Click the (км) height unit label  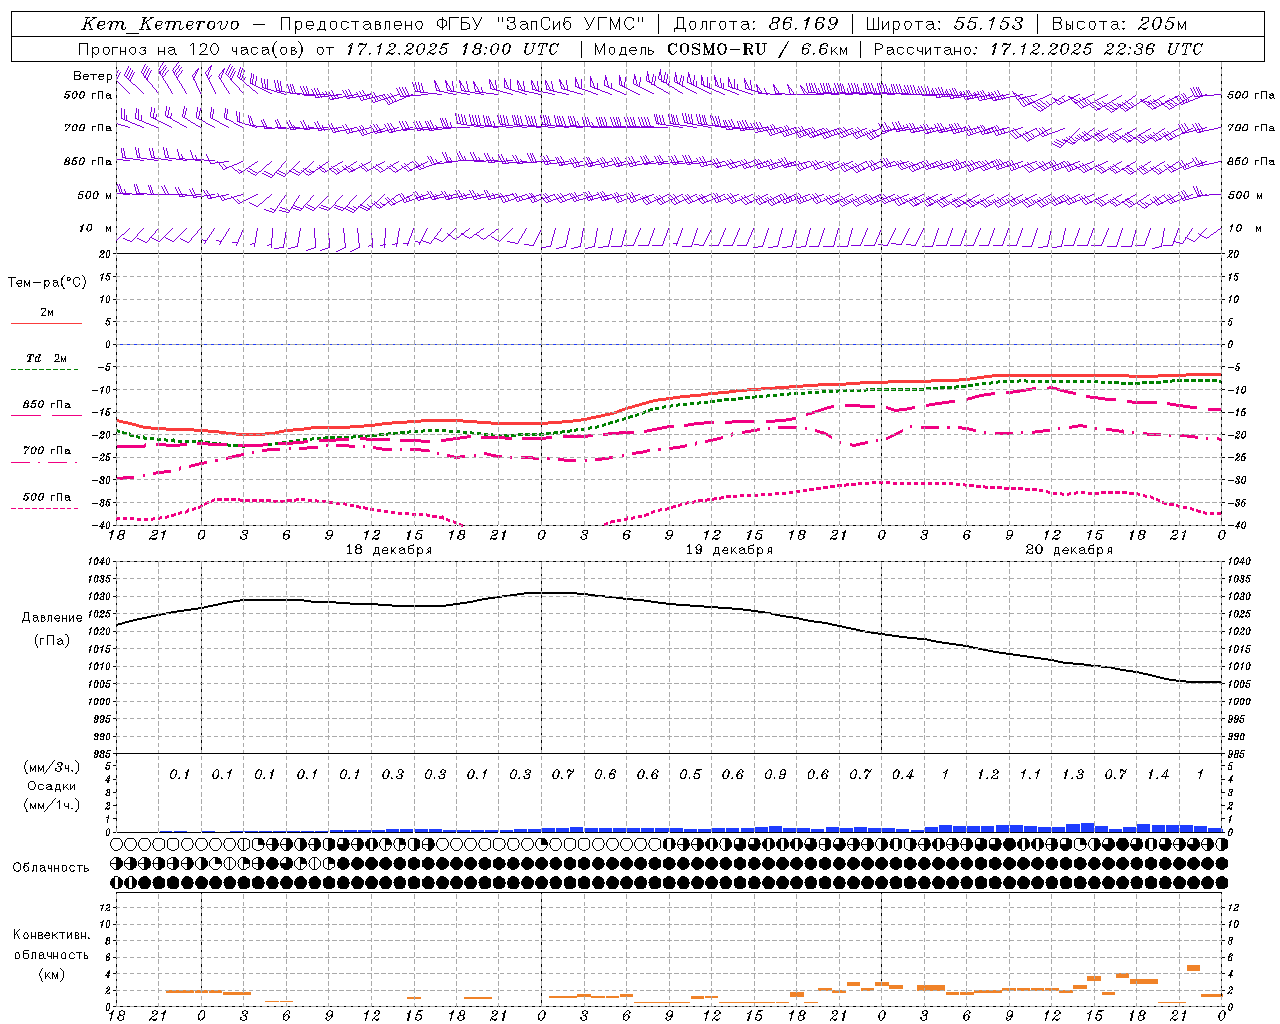(x=51, y=974)
